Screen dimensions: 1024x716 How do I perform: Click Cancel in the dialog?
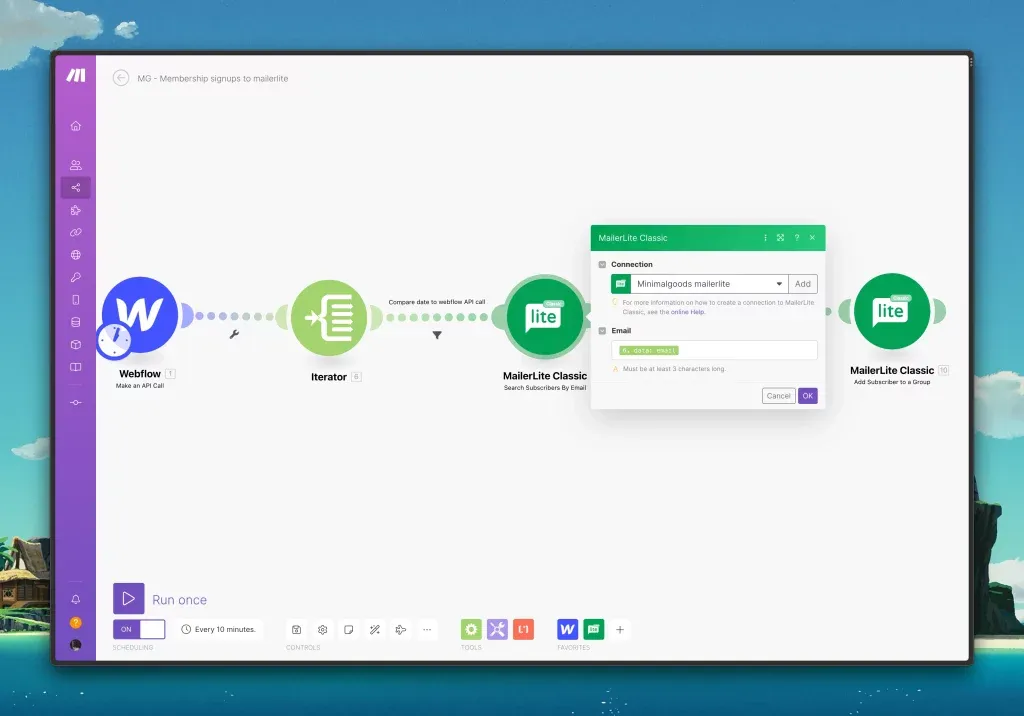(778, 396)
